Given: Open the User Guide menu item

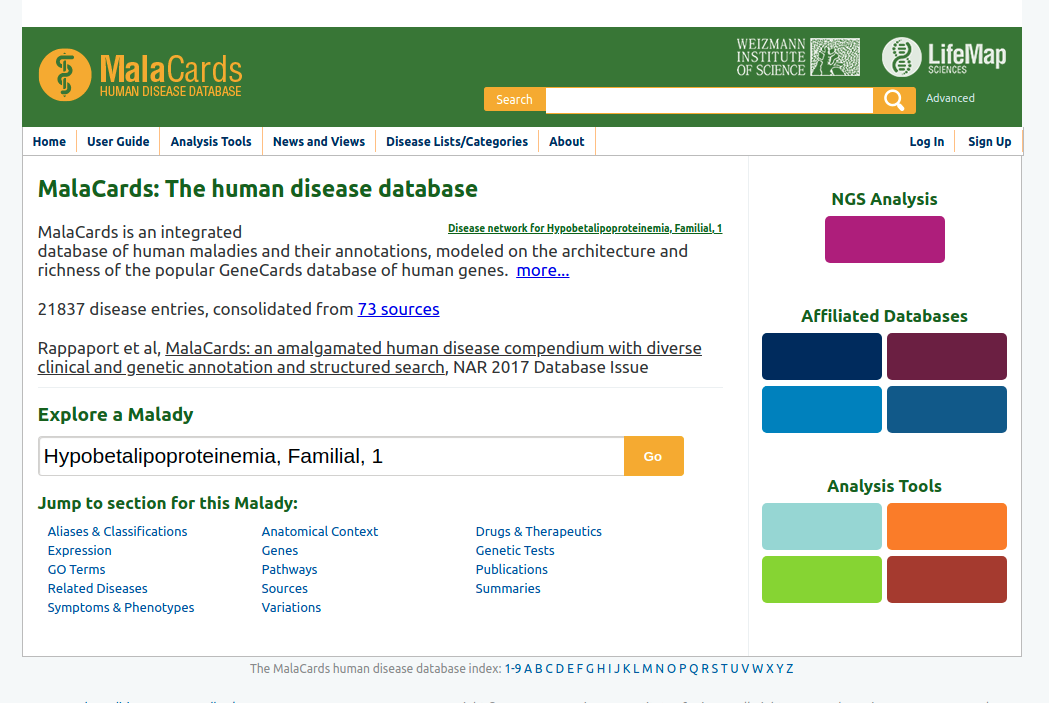Looking at the screenshot, I should point(118,142).
